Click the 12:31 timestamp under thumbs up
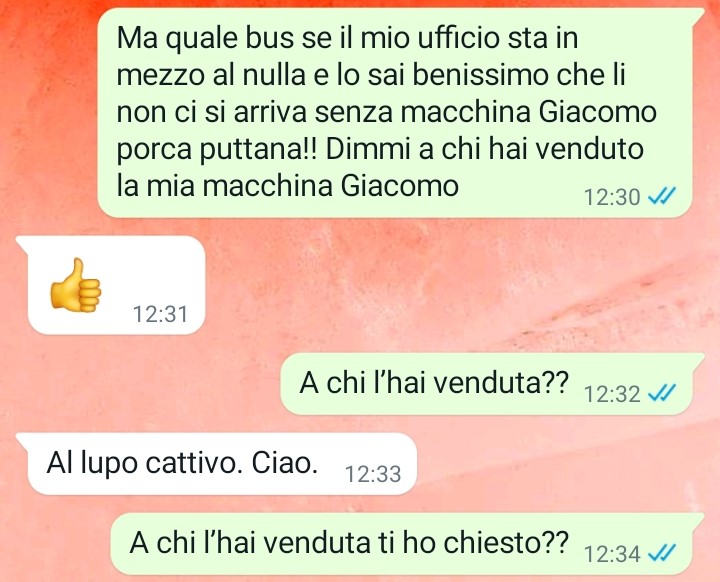 (x=160, y=315)
